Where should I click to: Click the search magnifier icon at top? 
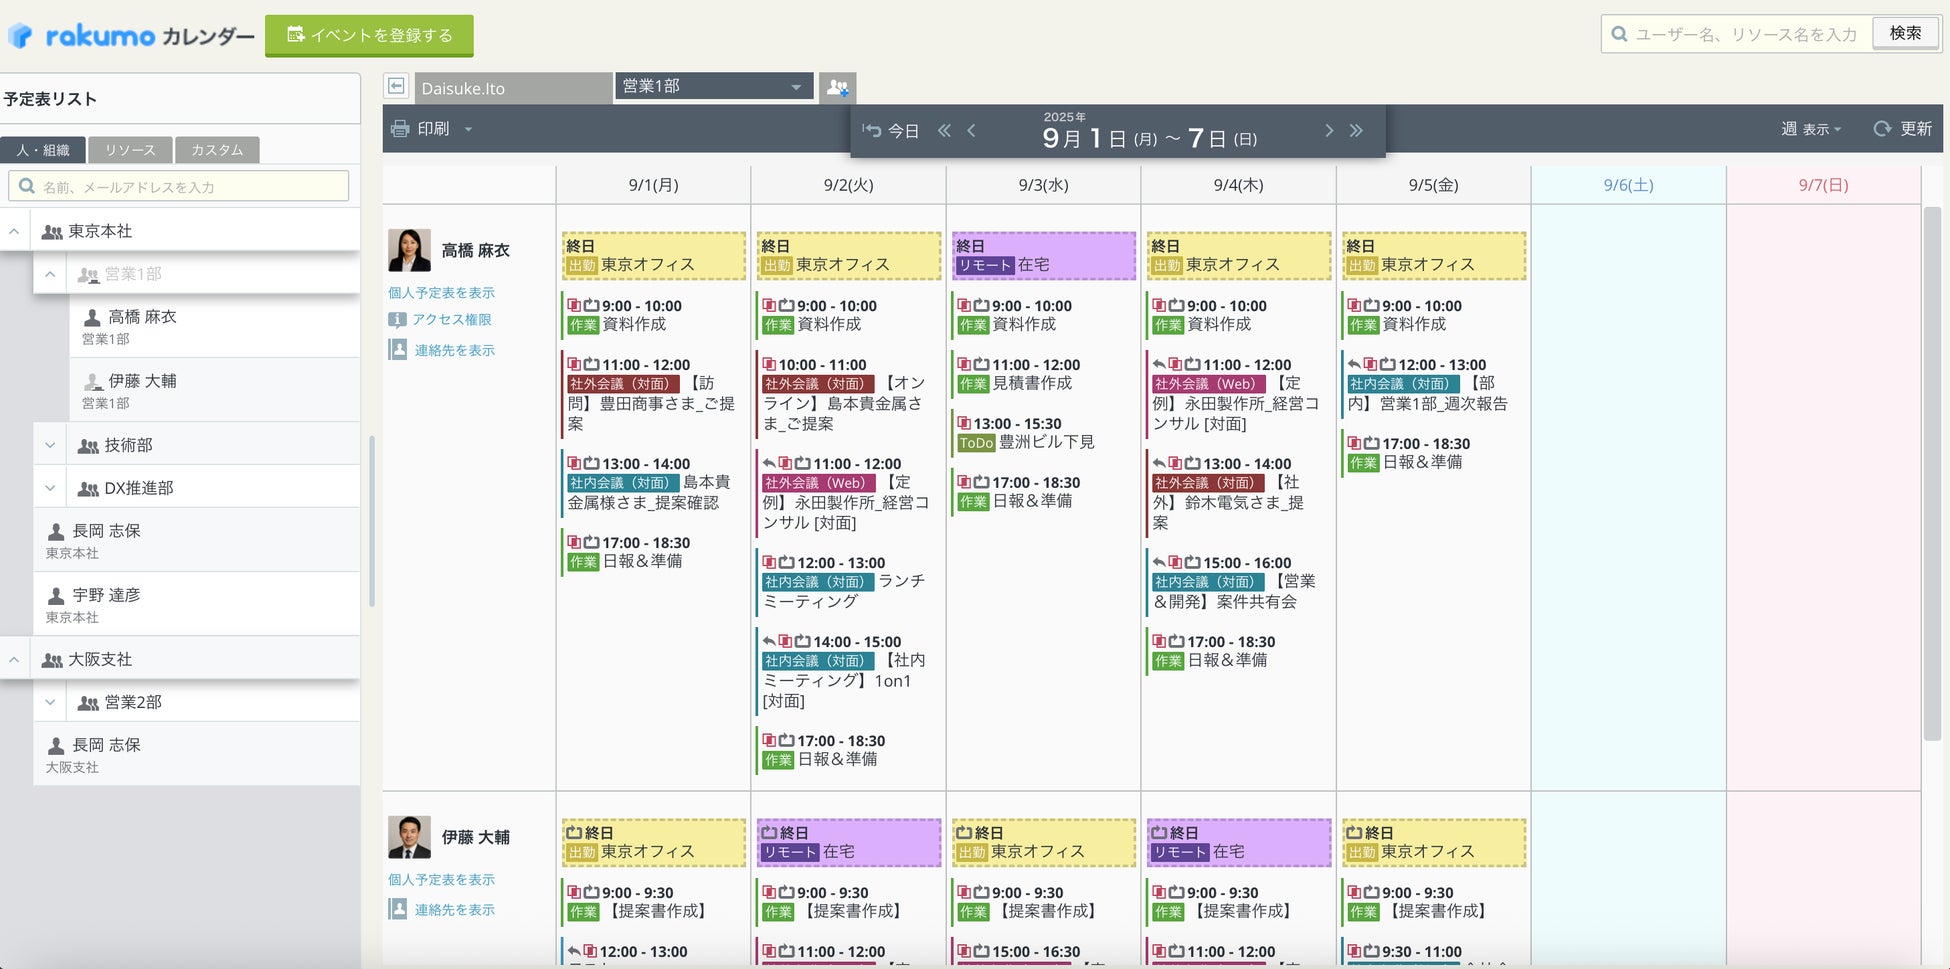click(x=1619, y=34)
